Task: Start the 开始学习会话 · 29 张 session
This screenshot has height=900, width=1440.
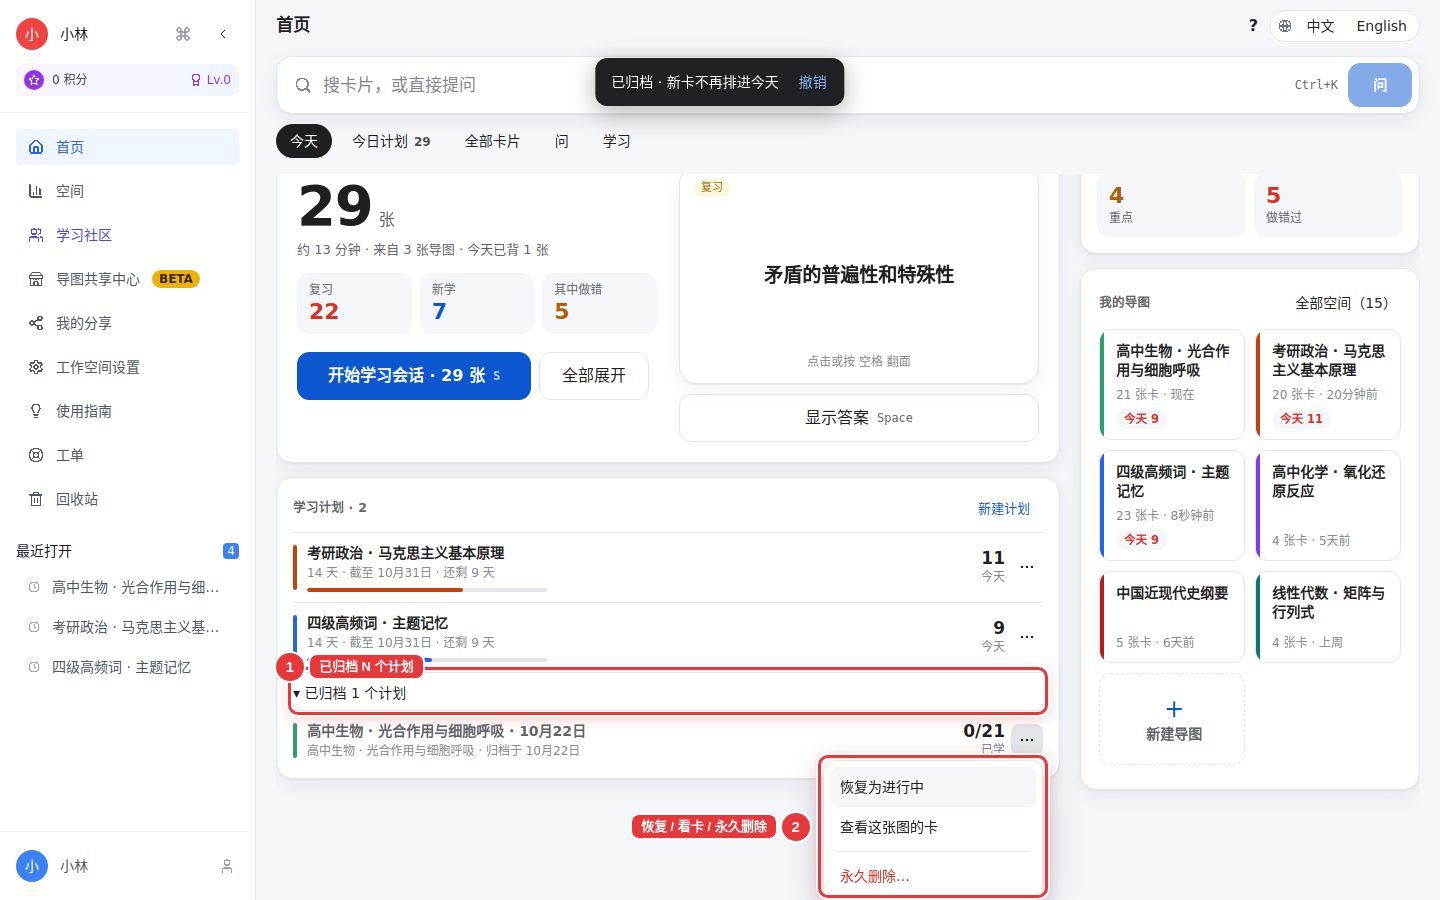Action: click(x=414, y=376)
